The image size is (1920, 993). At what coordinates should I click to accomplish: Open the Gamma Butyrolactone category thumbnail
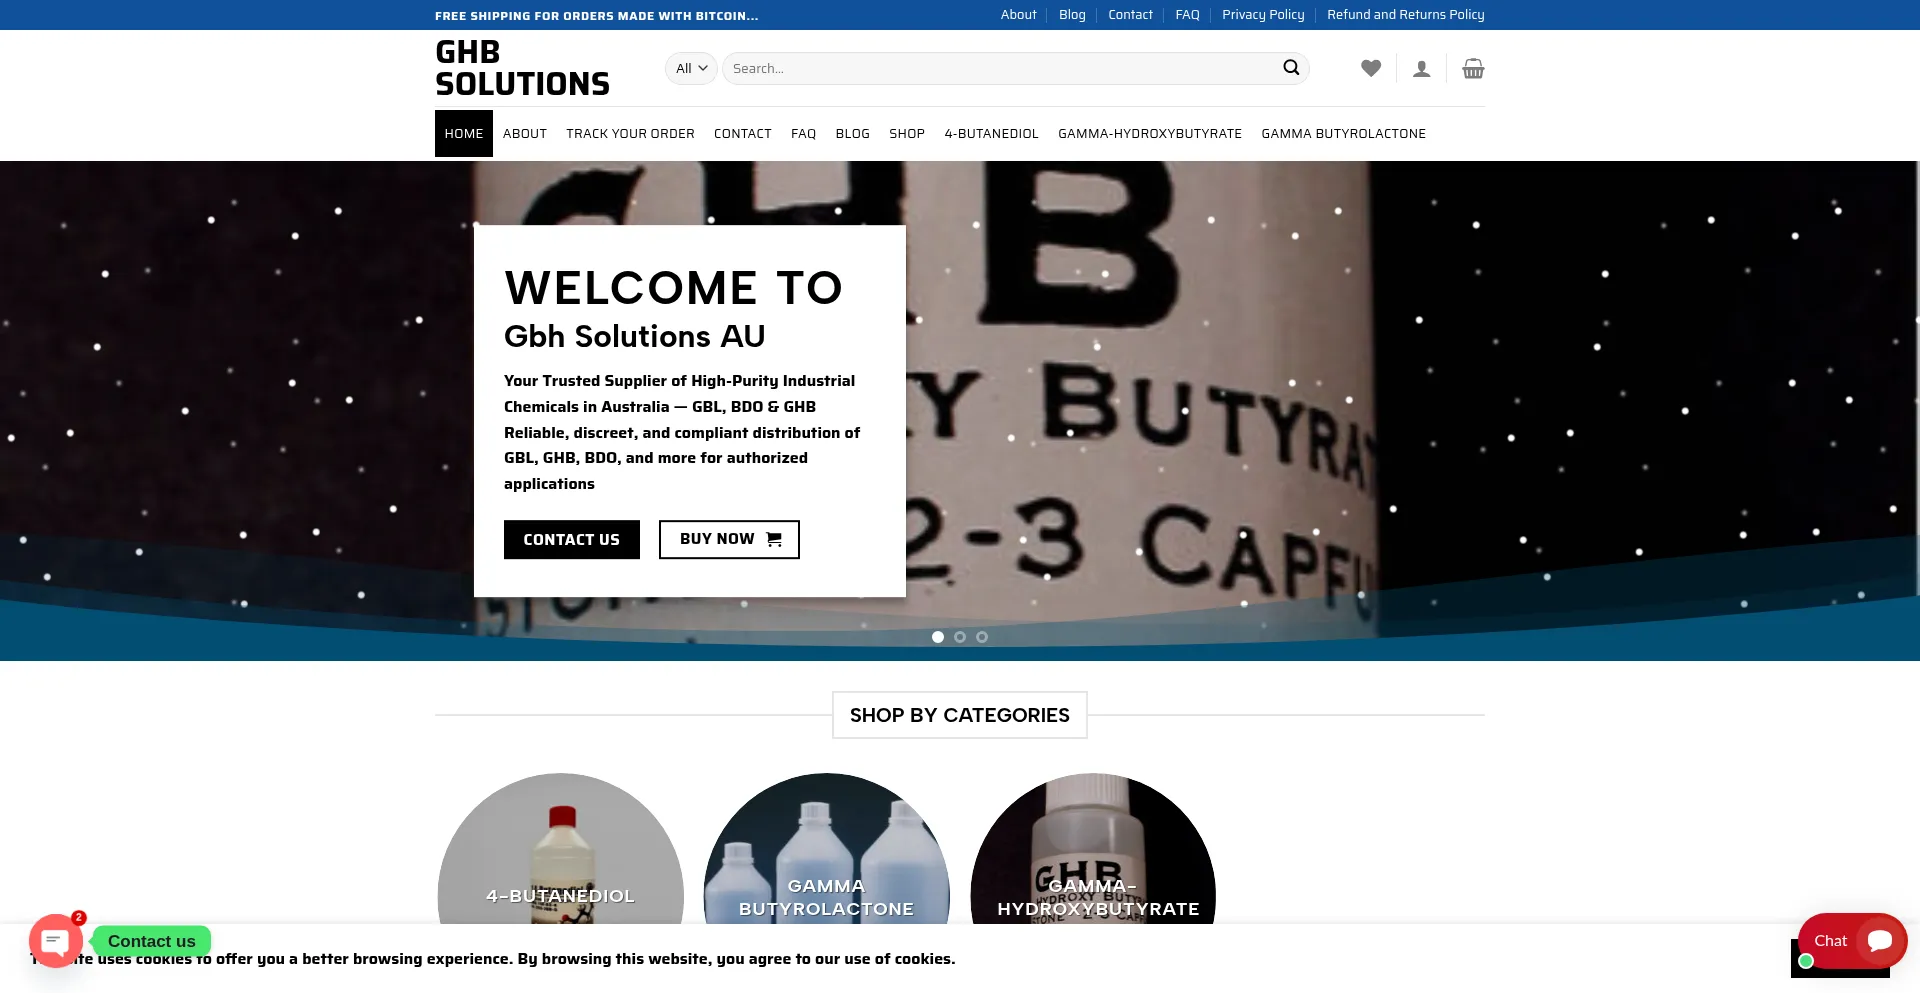pyautogui.click(x=826, y=850)
